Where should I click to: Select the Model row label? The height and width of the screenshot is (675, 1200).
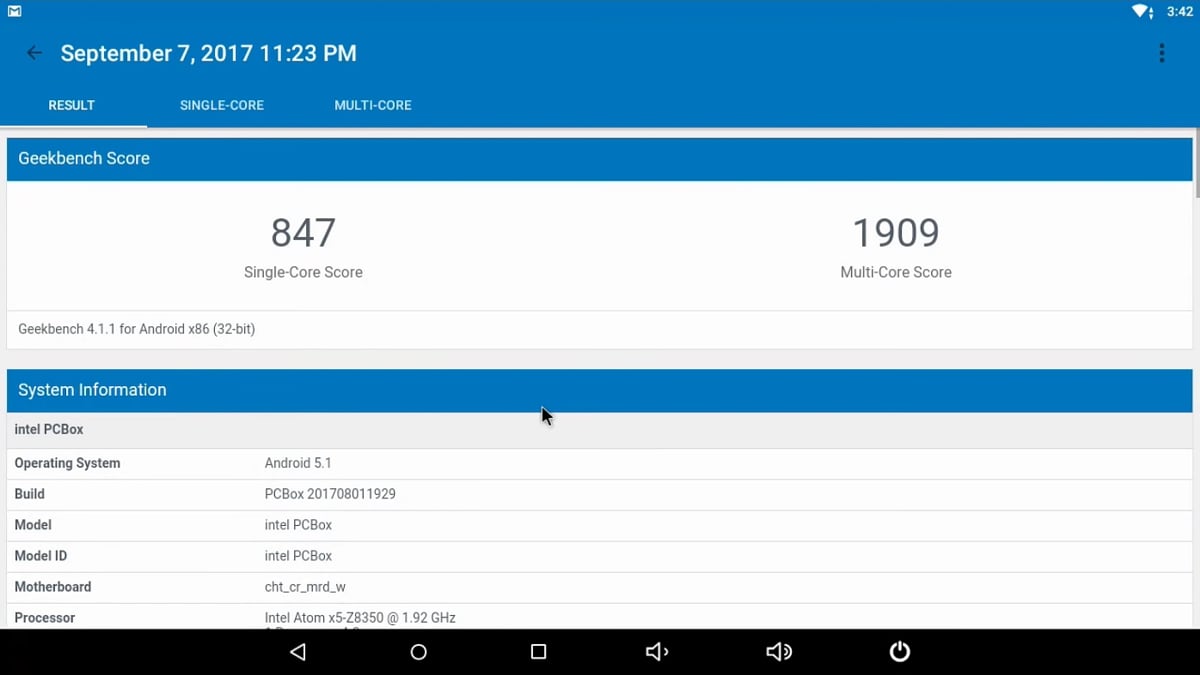point(33,525)
